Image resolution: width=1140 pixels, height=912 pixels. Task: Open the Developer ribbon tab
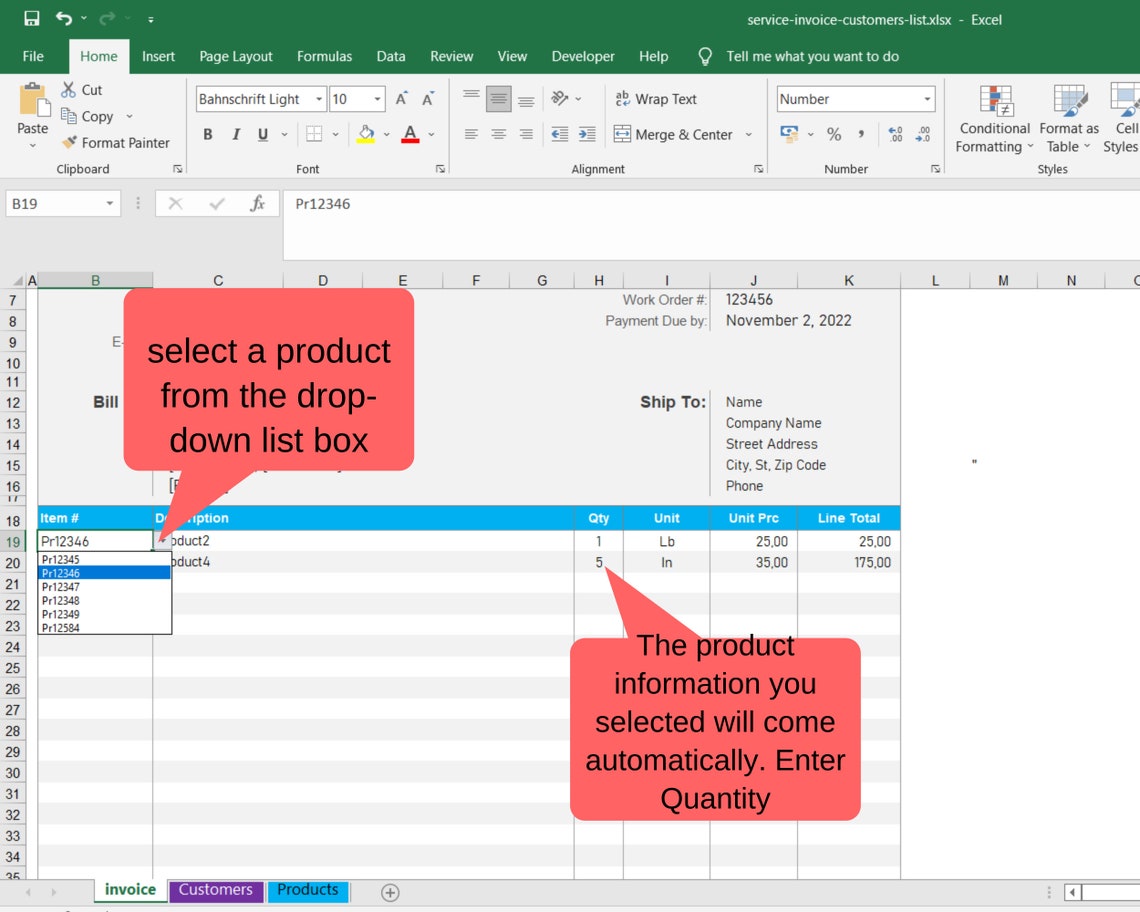click(x=582, y=56)
